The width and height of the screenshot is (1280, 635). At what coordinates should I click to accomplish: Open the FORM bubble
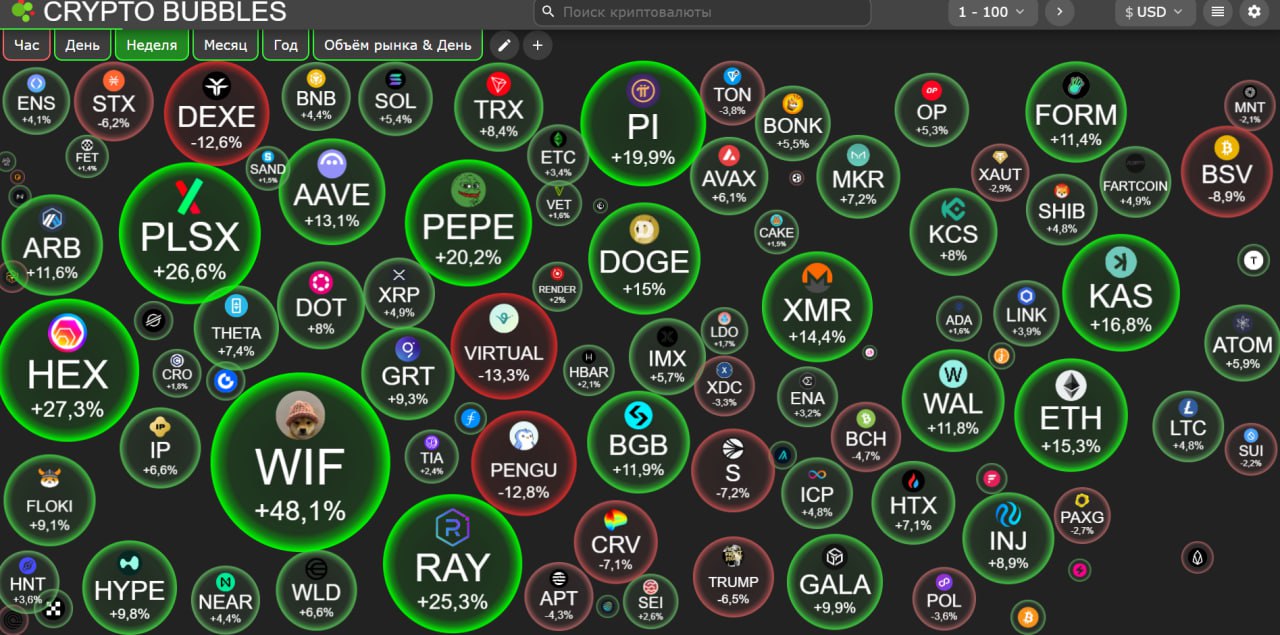tap(1076, 110)
